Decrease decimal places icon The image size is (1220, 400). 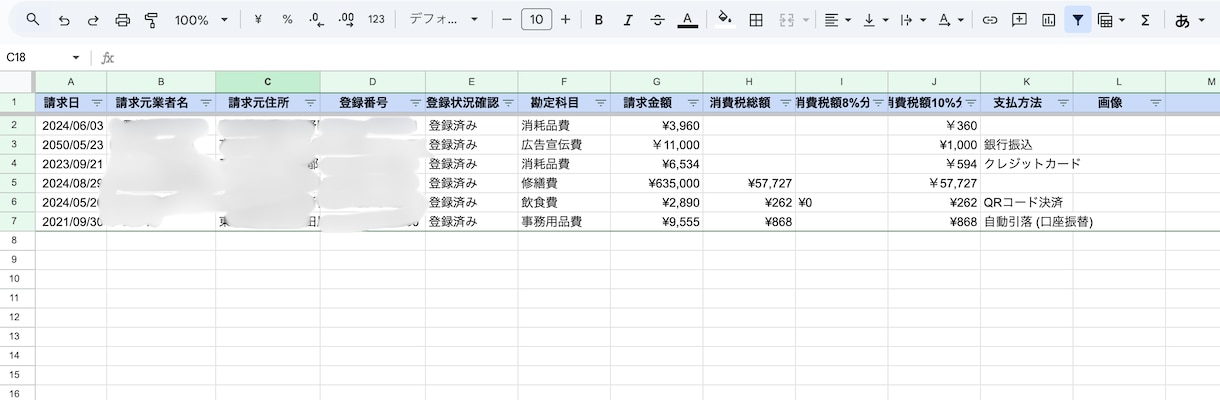pyautogui.click(x=316, y=20)
